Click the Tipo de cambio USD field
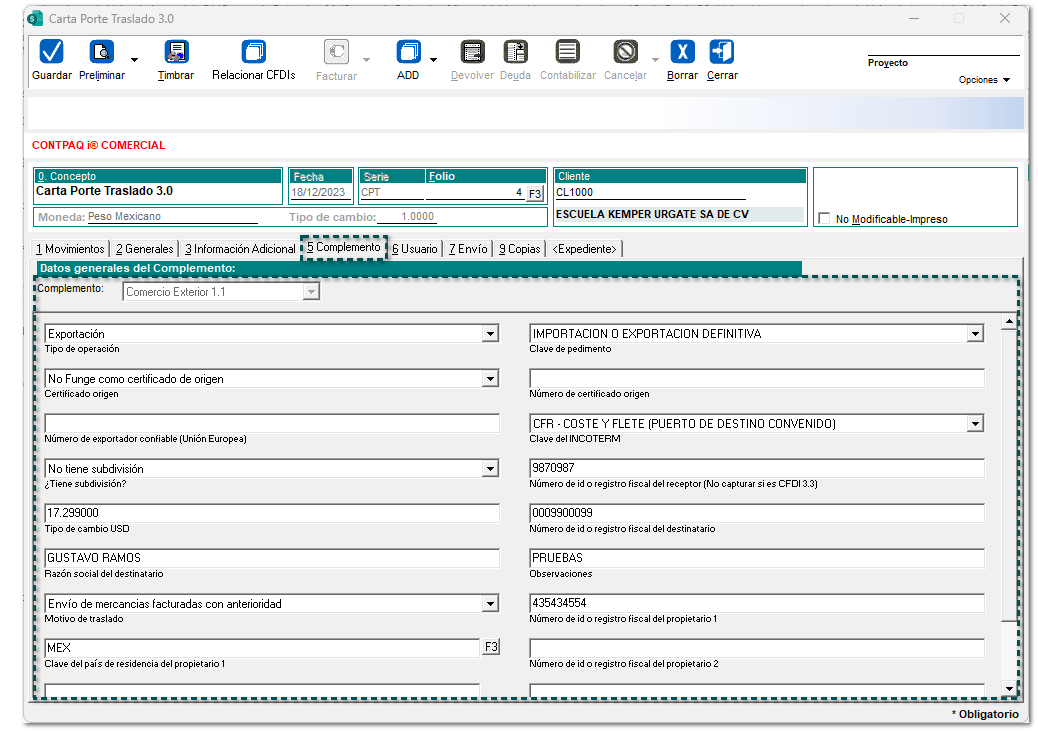 coord(271,513)
